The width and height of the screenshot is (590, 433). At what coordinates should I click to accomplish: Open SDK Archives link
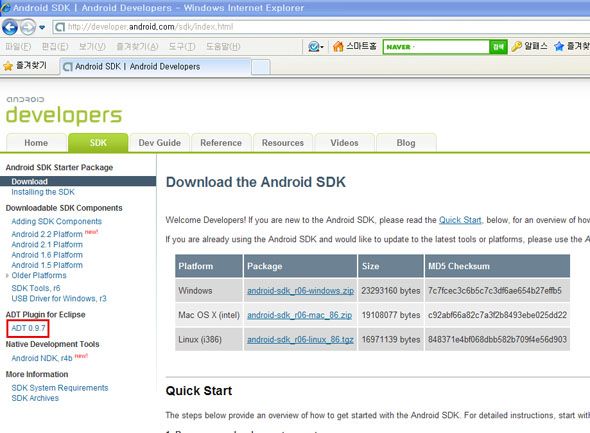tap(35, 398)
